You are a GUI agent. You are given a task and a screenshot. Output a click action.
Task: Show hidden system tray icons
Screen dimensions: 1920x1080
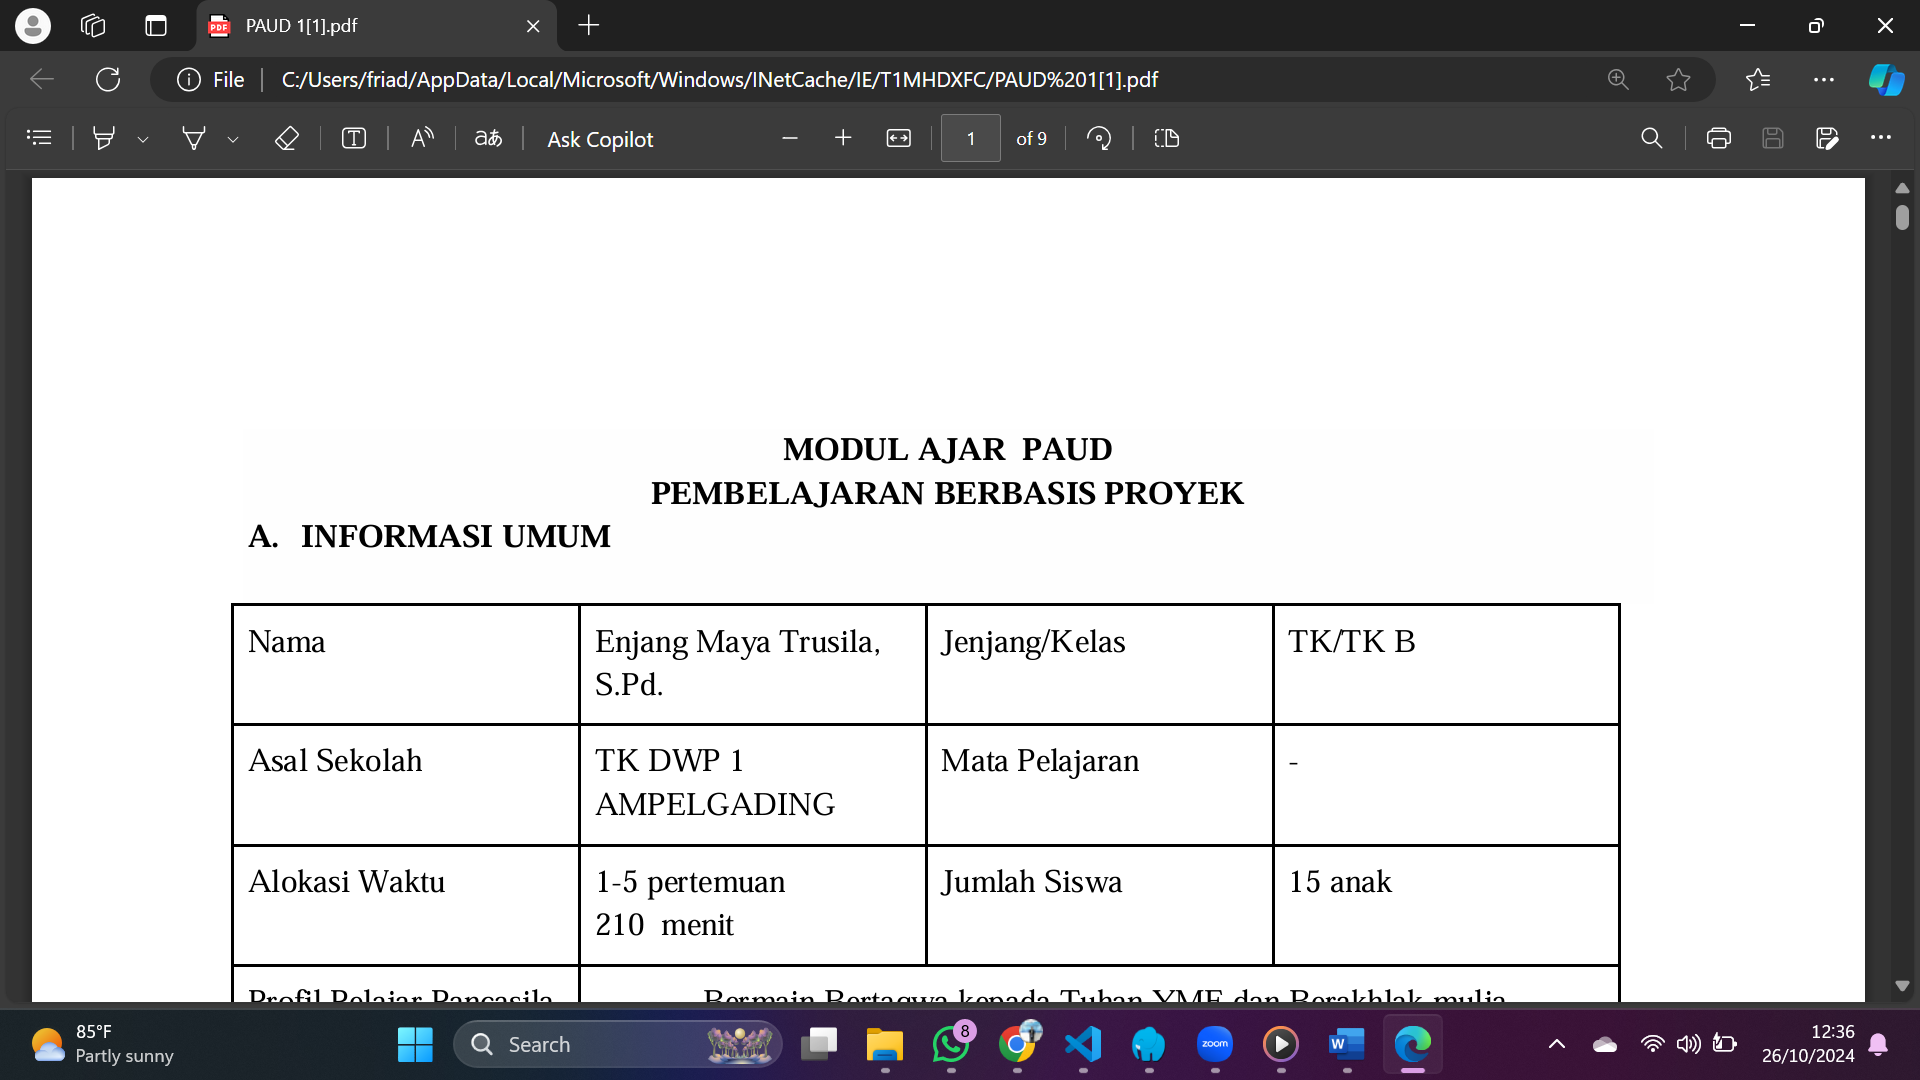tap(1557, 1044)
